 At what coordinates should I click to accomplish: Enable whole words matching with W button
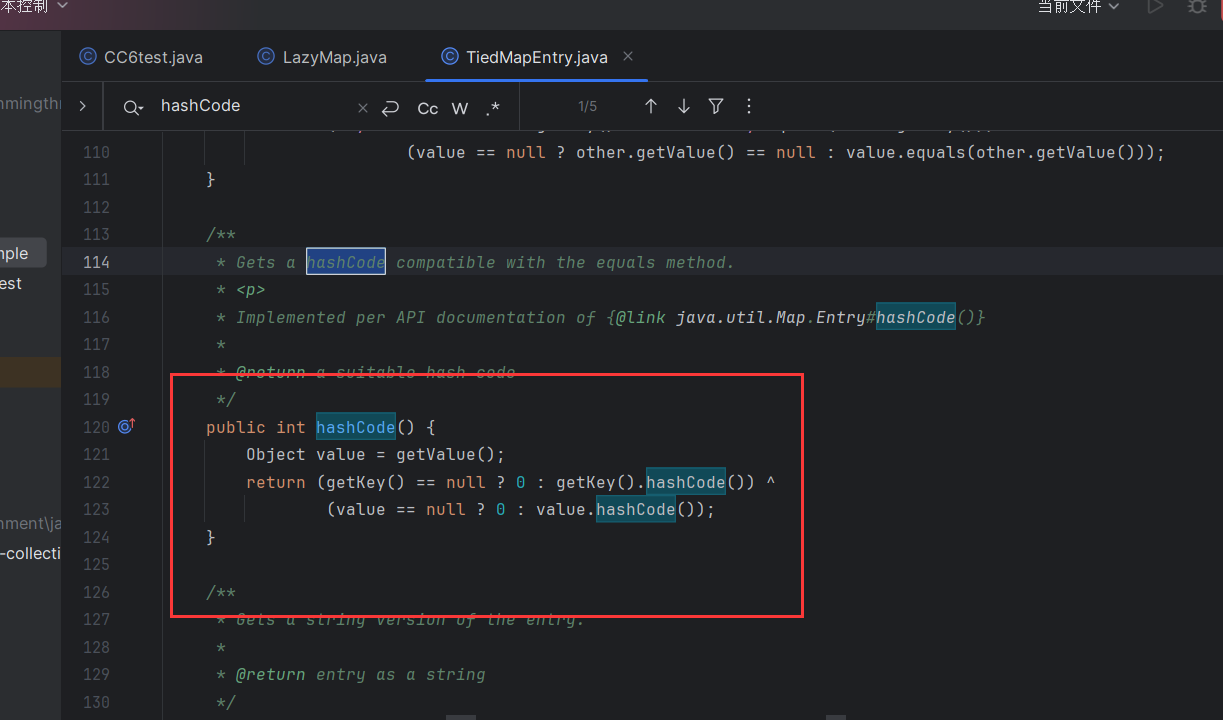pyautogui.click(x=459, y=107)
